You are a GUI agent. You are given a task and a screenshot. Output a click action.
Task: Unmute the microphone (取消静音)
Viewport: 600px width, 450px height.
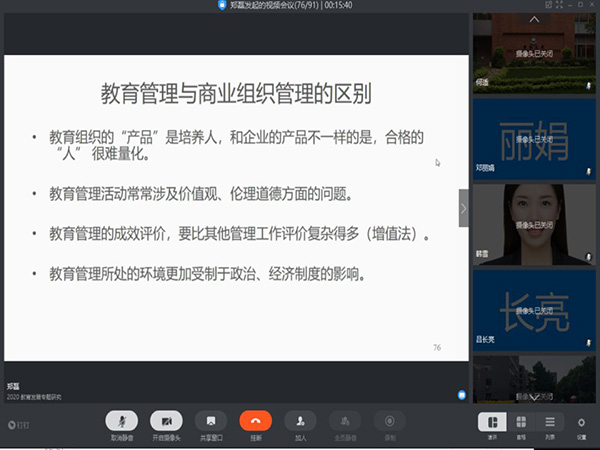click(x=122, y=421)
